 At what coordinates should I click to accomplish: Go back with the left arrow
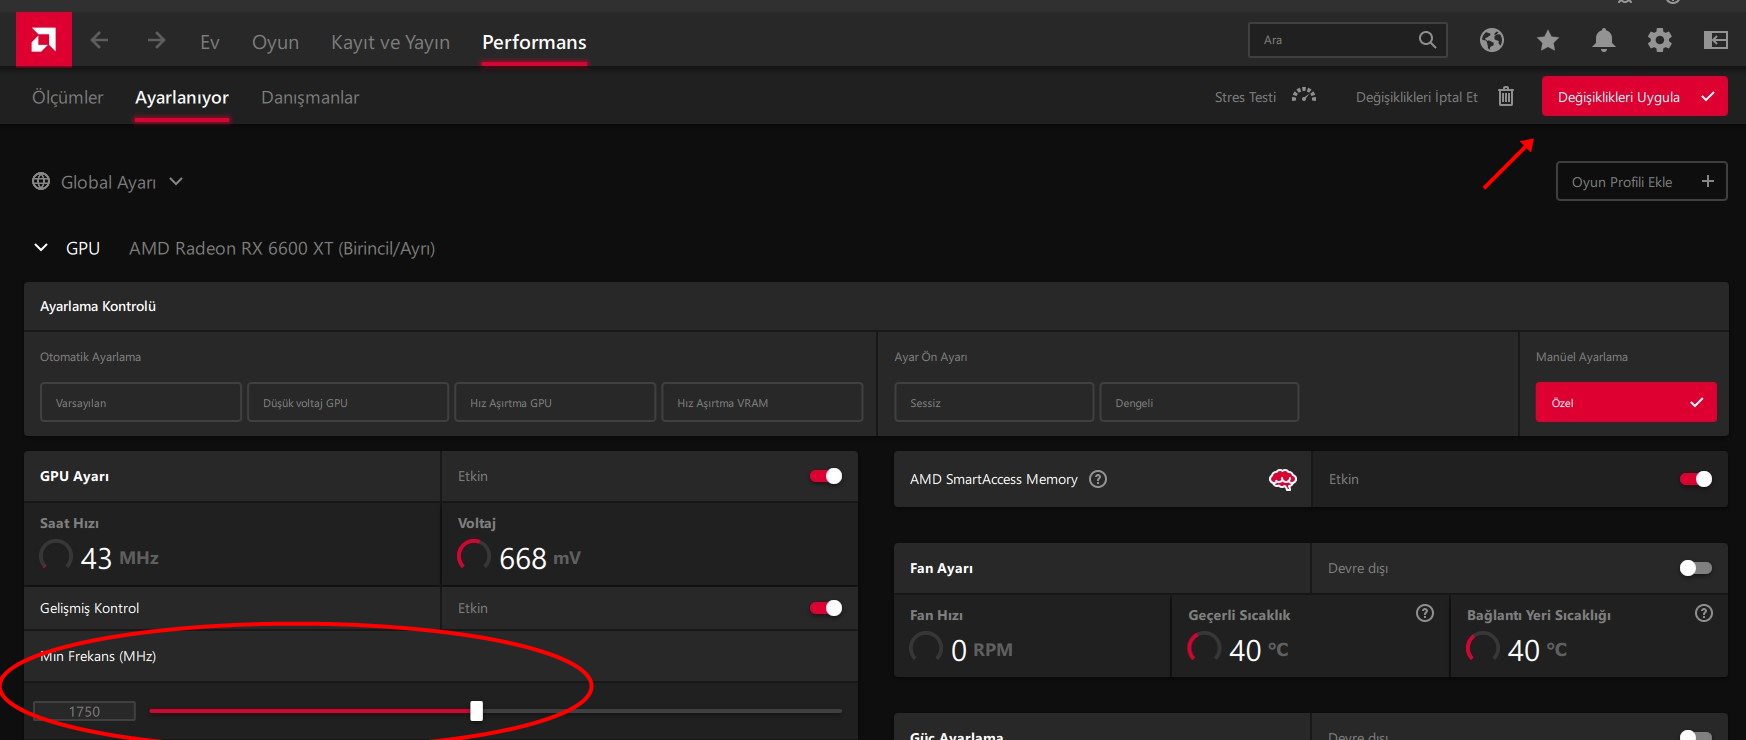(x=99, y=40)
